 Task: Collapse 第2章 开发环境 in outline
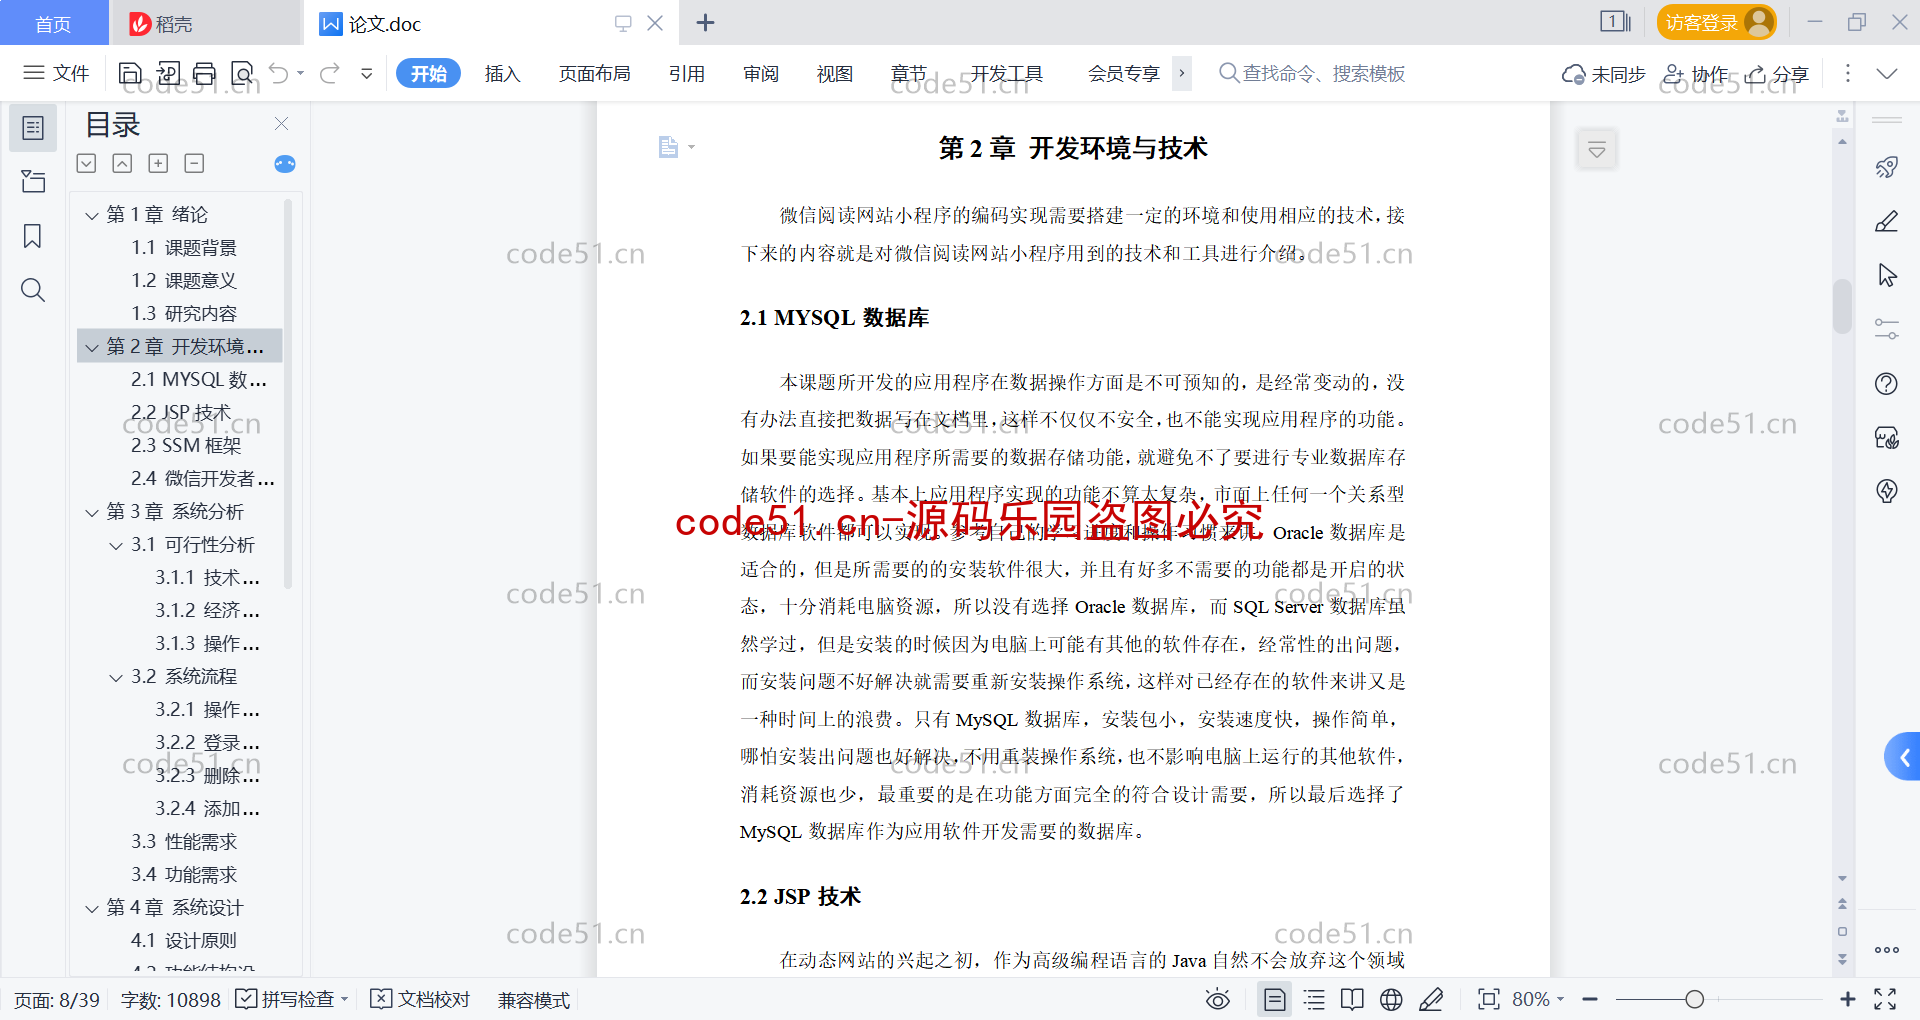click(92, 347)
